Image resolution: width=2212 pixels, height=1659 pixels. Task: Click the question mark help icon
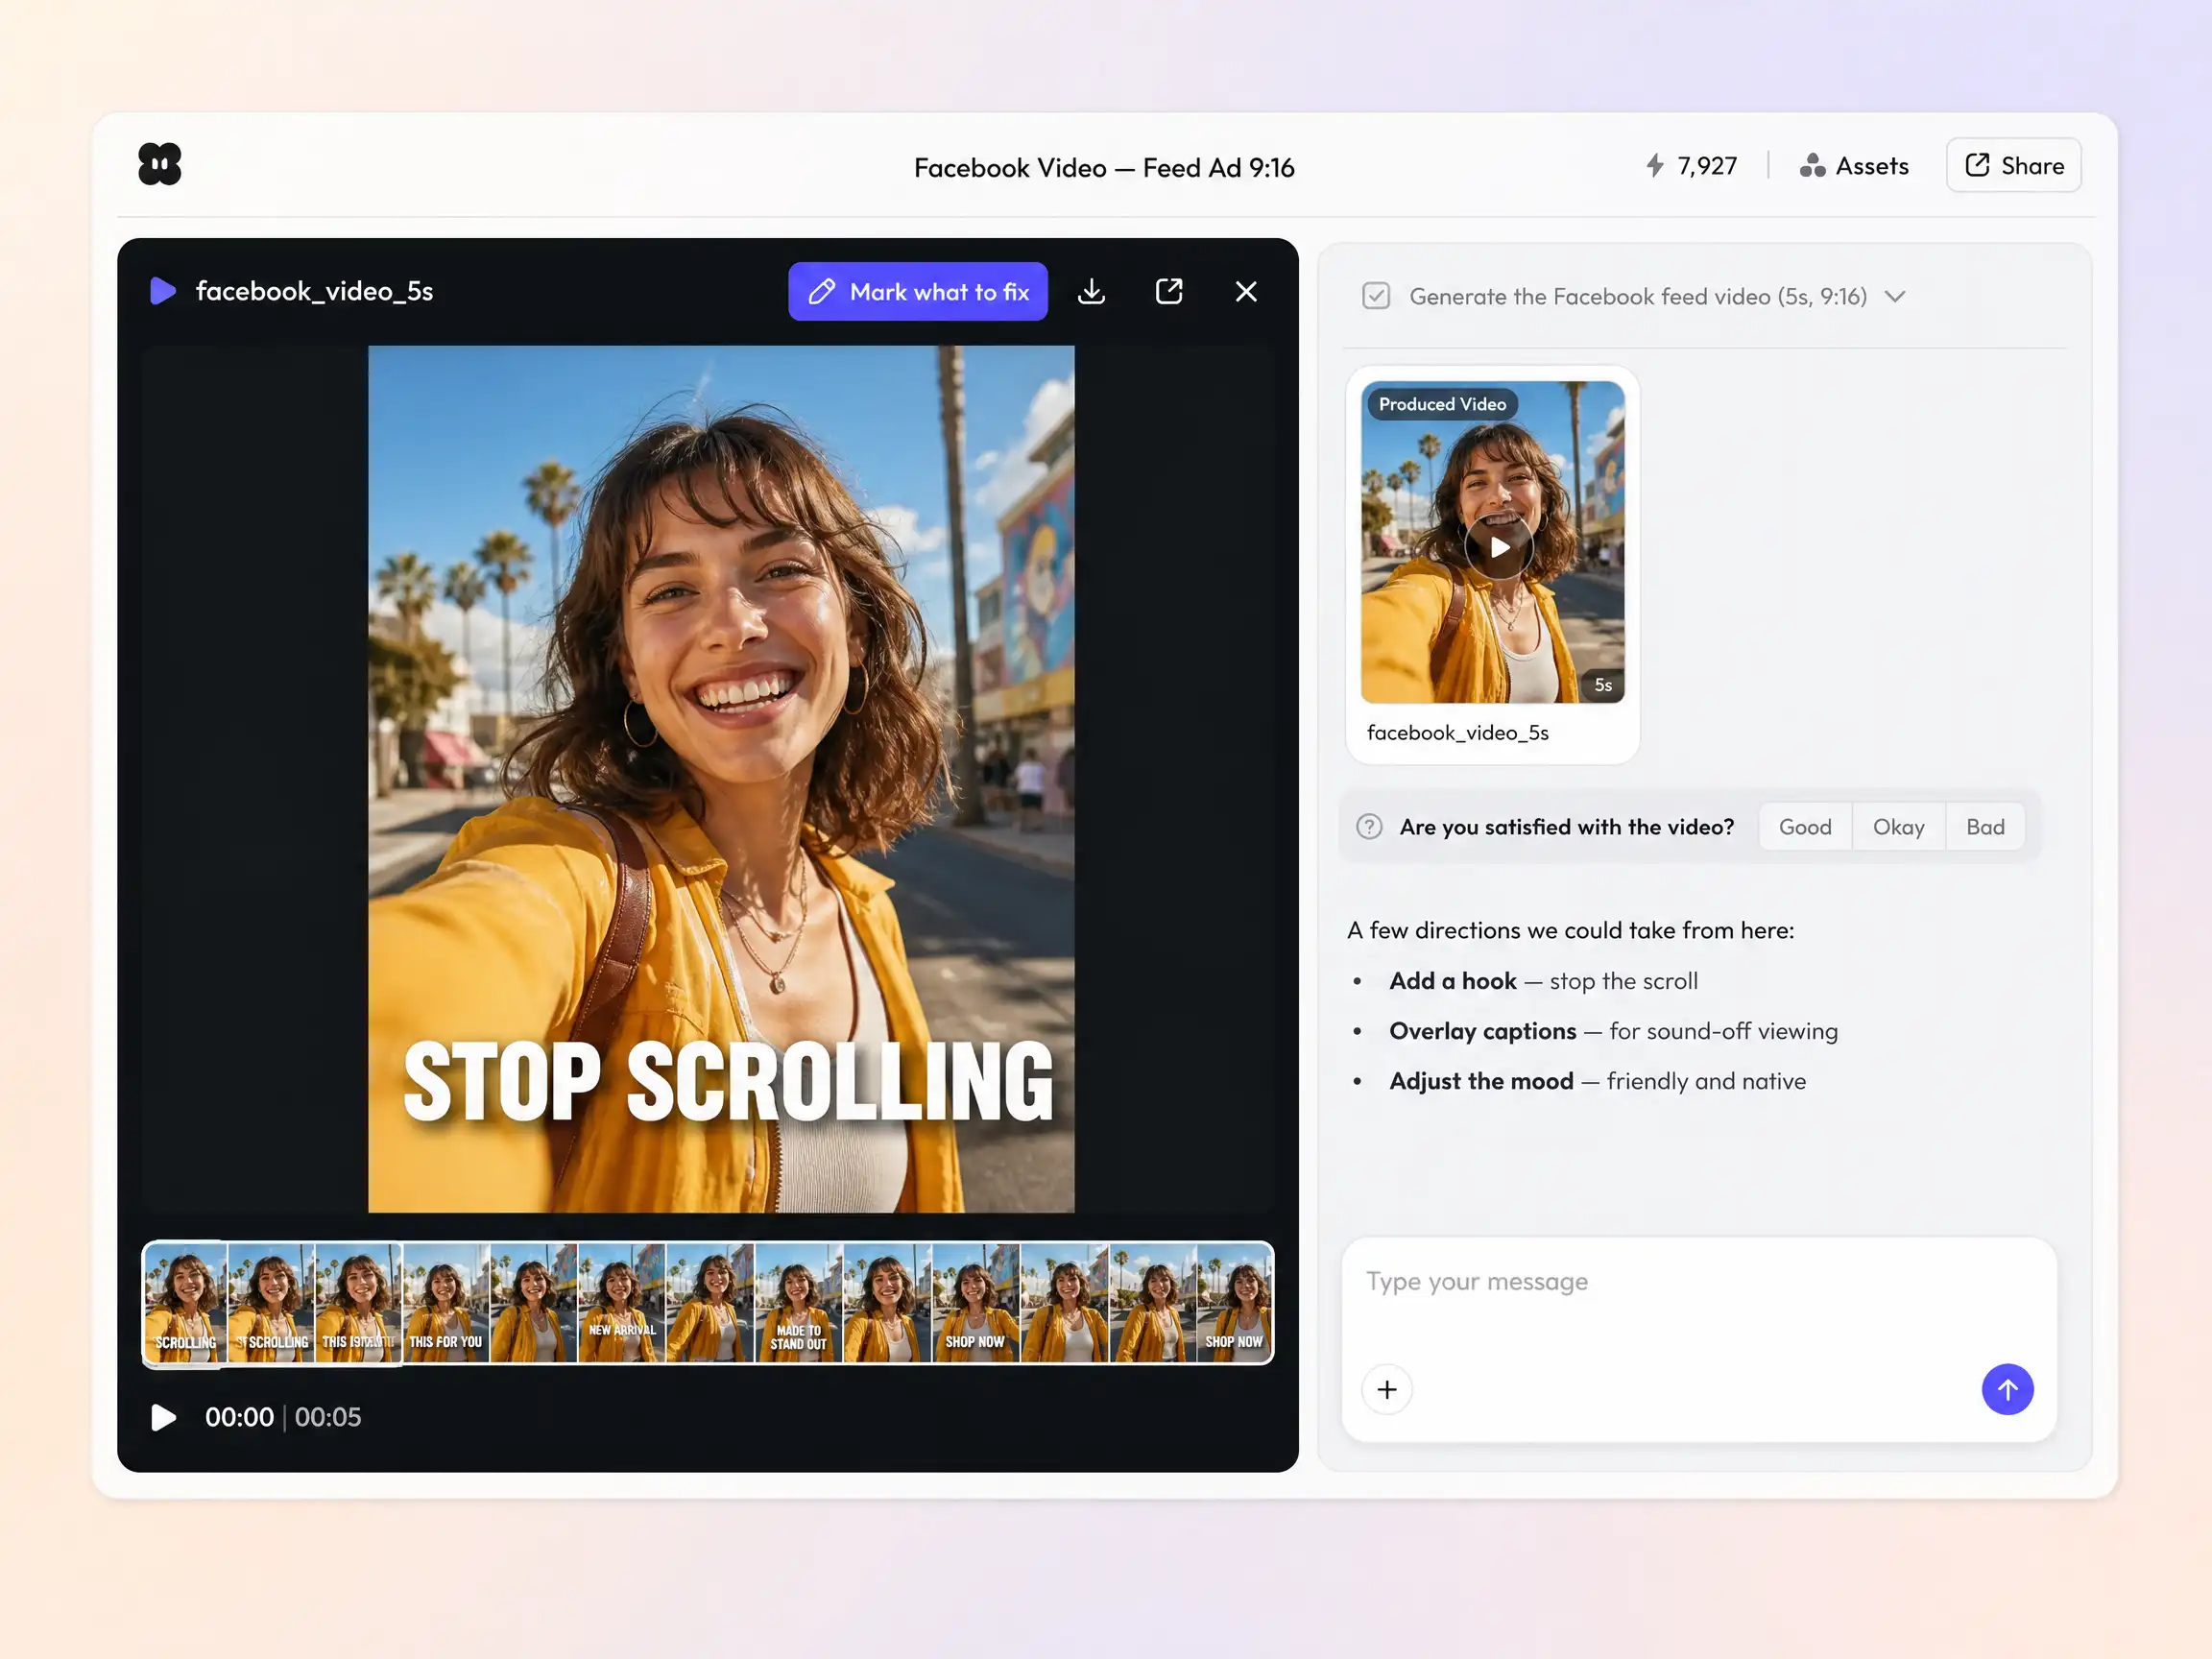coord(1368,827)
